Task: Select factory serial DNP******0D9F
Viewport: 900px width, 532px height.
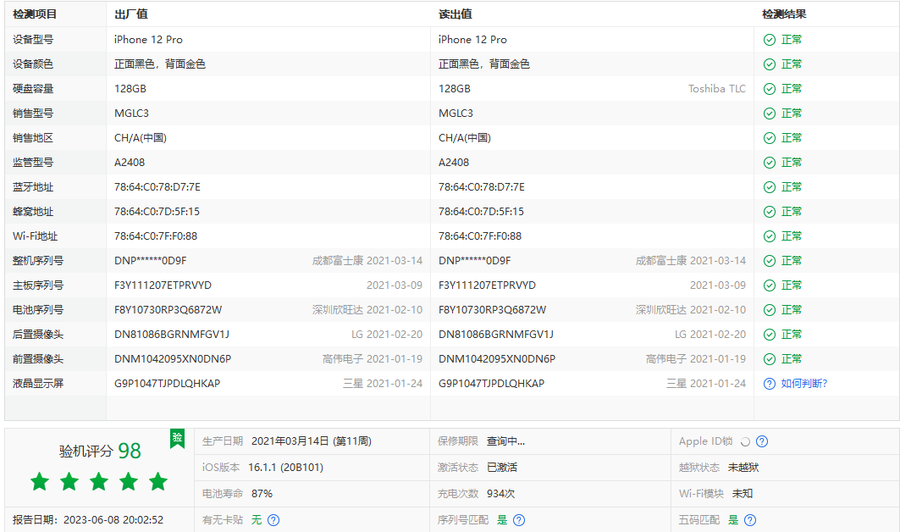Action: coord(150,261)
